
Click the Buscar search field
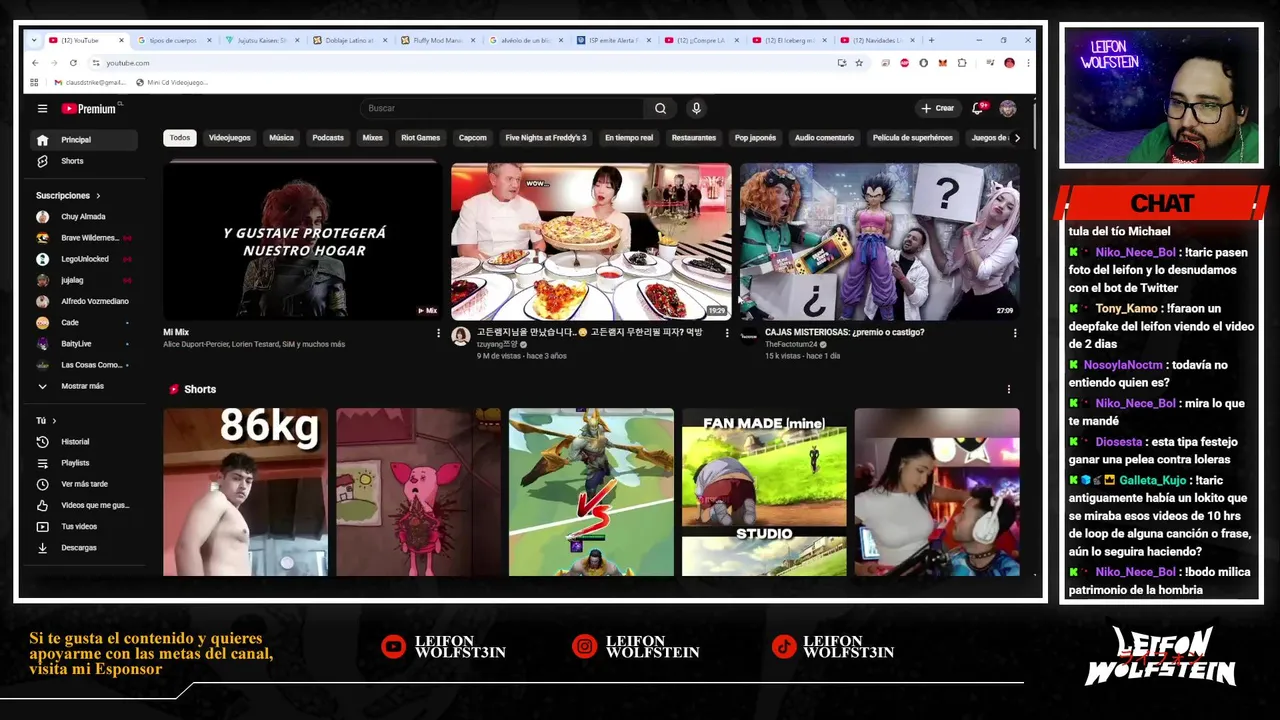[502, 108]
